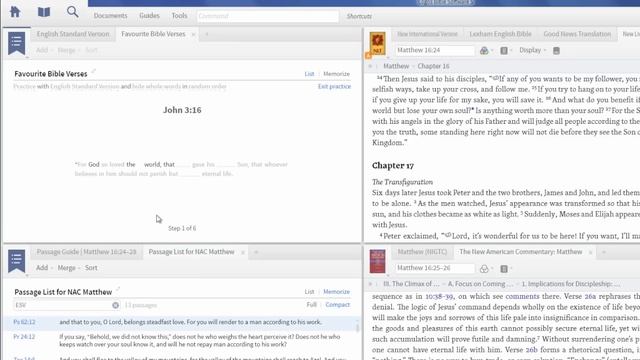Switch Favourite Bible Verses to List view
The height and width of the screenshot is (360, 640).
(x=309, y=74)
